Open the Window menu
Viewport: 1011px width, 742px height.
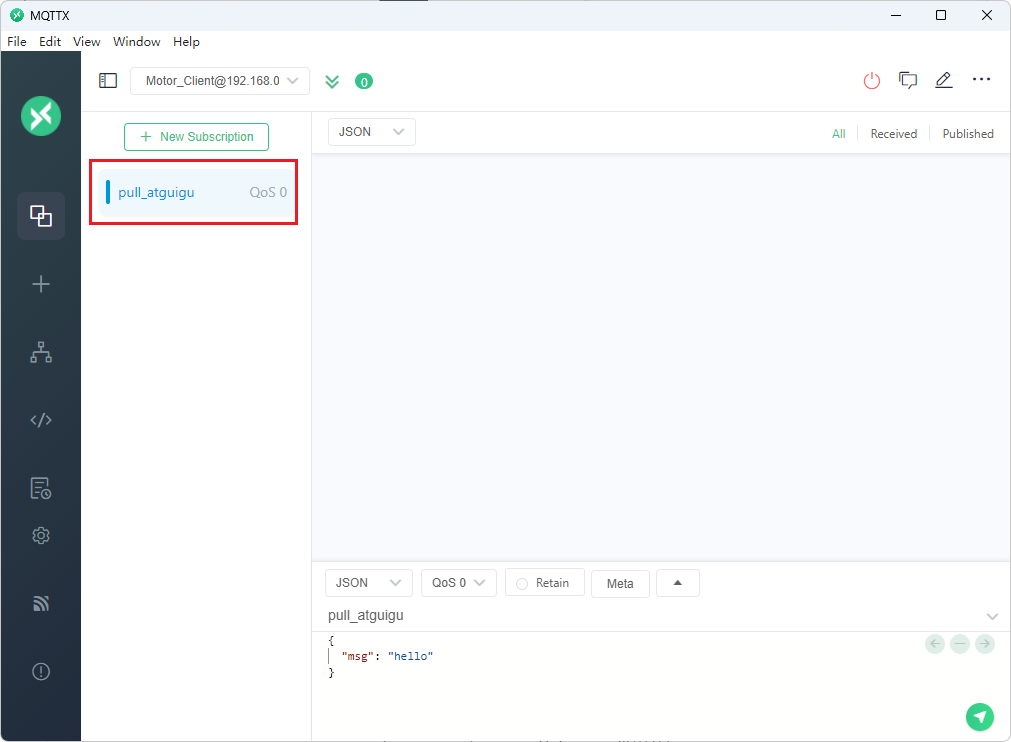click(x=136, y=42)
